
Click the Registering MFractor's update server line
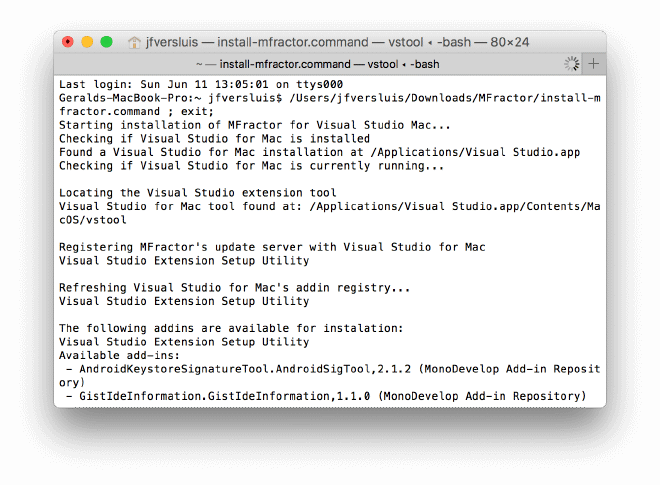click(272, 247)
